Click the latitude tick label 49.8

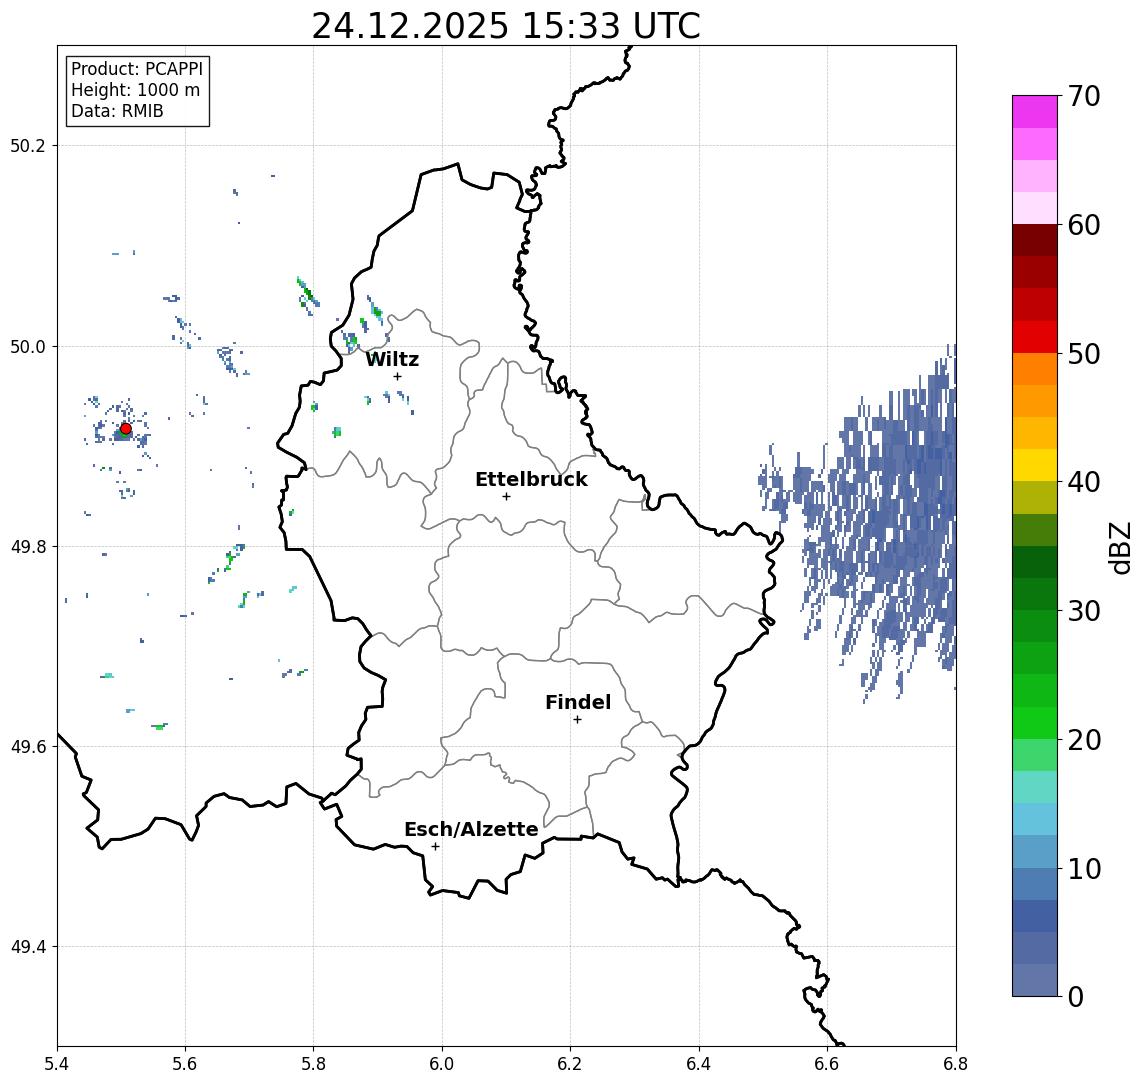point(28,546)
